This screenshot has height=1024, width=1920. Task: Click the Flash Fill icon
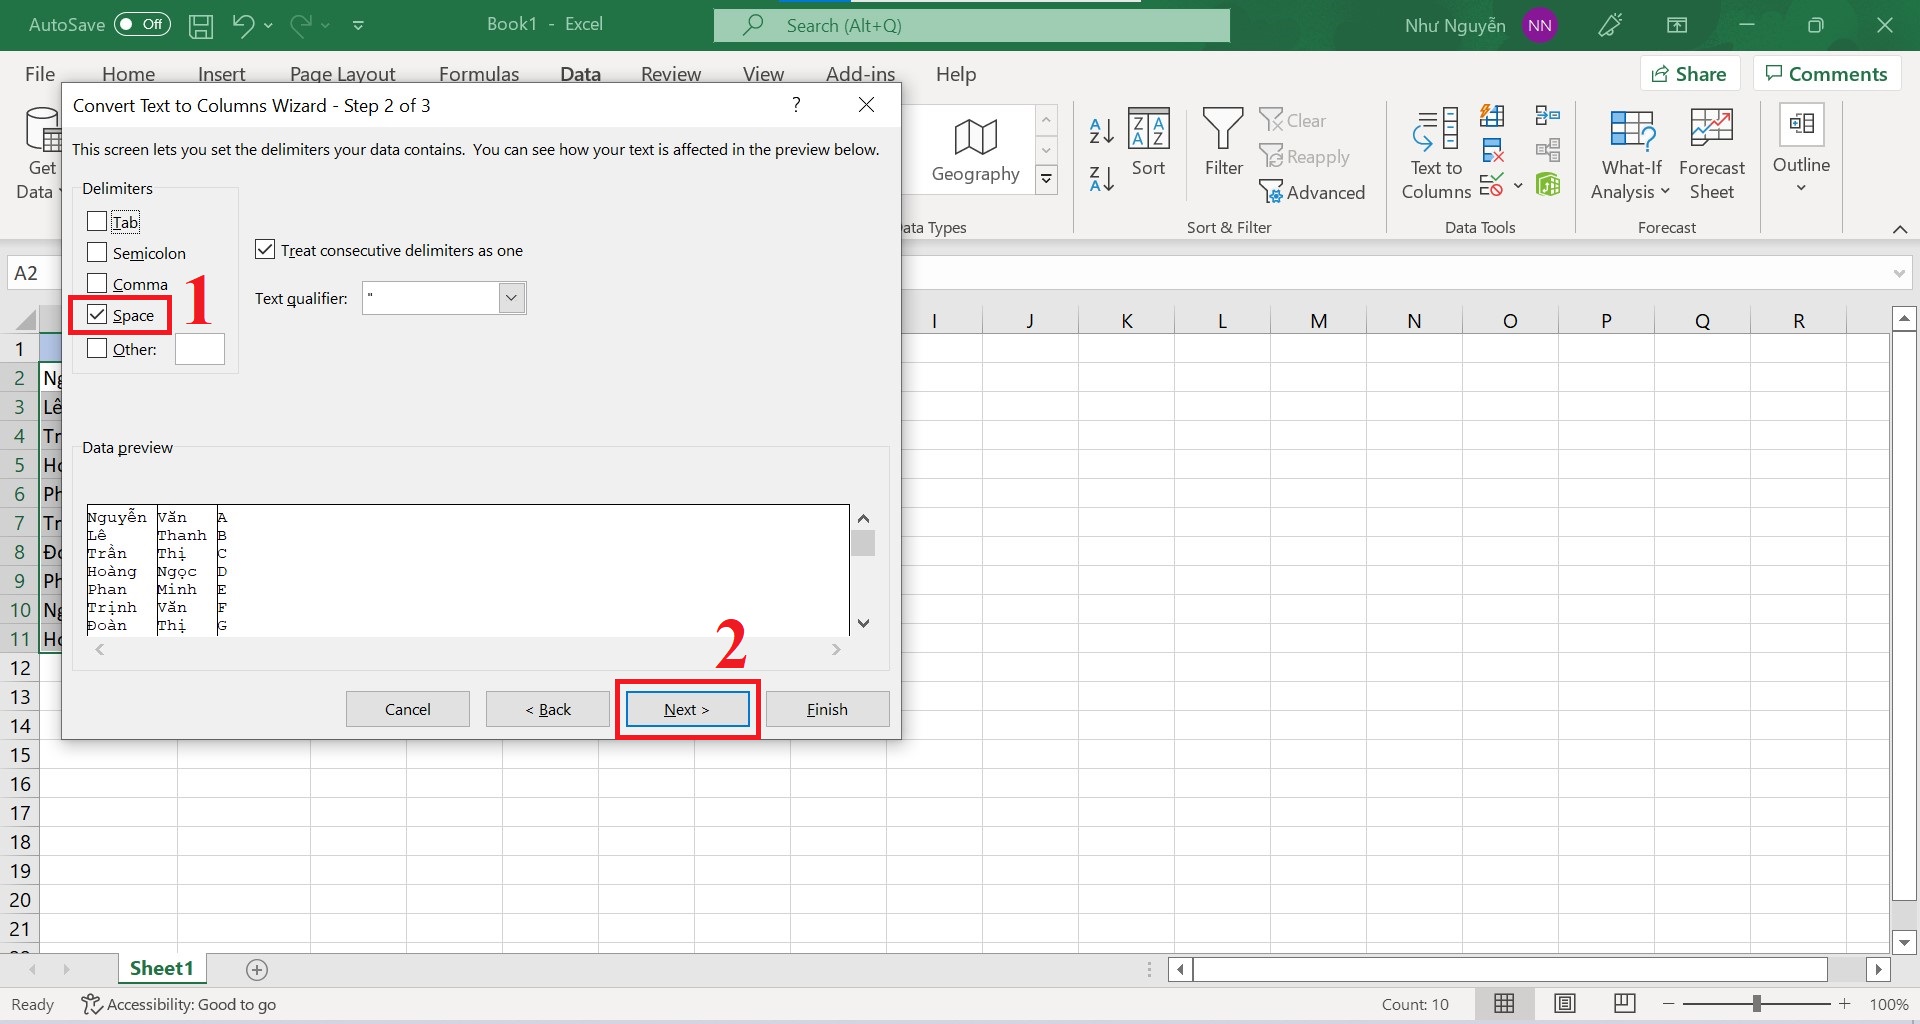tap(1492, 116)
